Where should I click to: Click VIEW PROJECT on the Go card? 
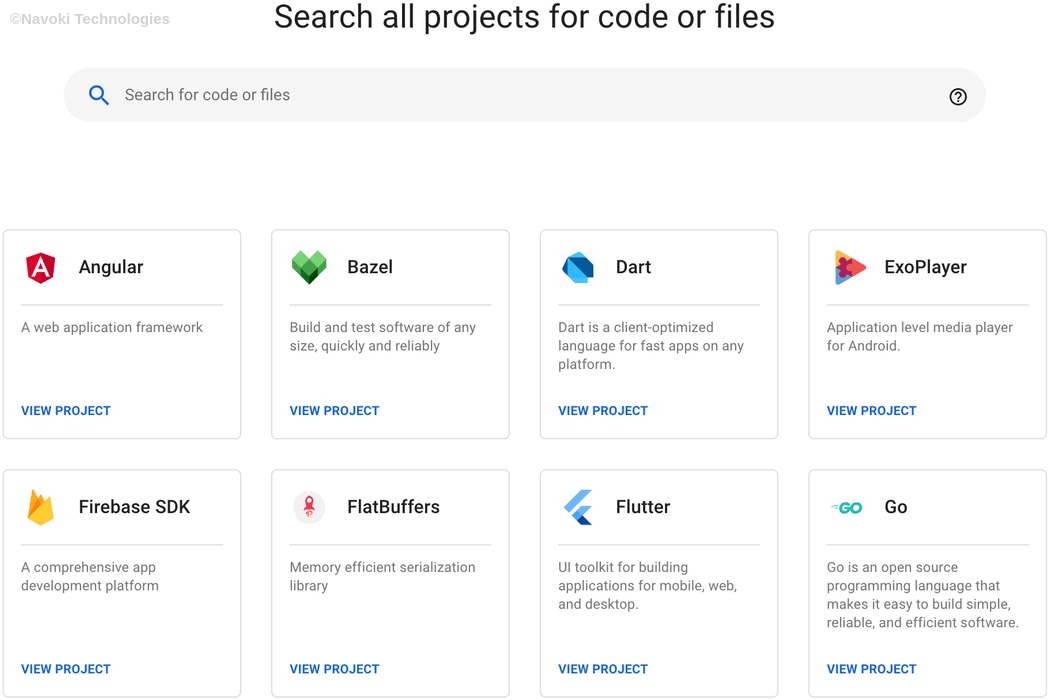[871, 668]
